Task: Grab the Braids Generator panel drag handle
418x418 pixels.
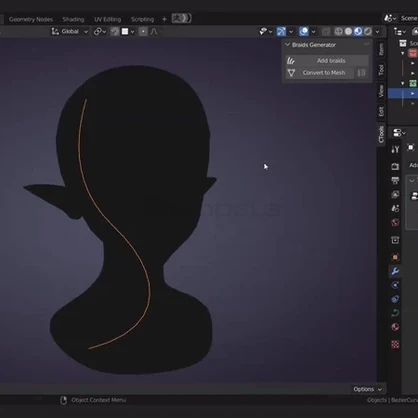Action: [367, 44]
